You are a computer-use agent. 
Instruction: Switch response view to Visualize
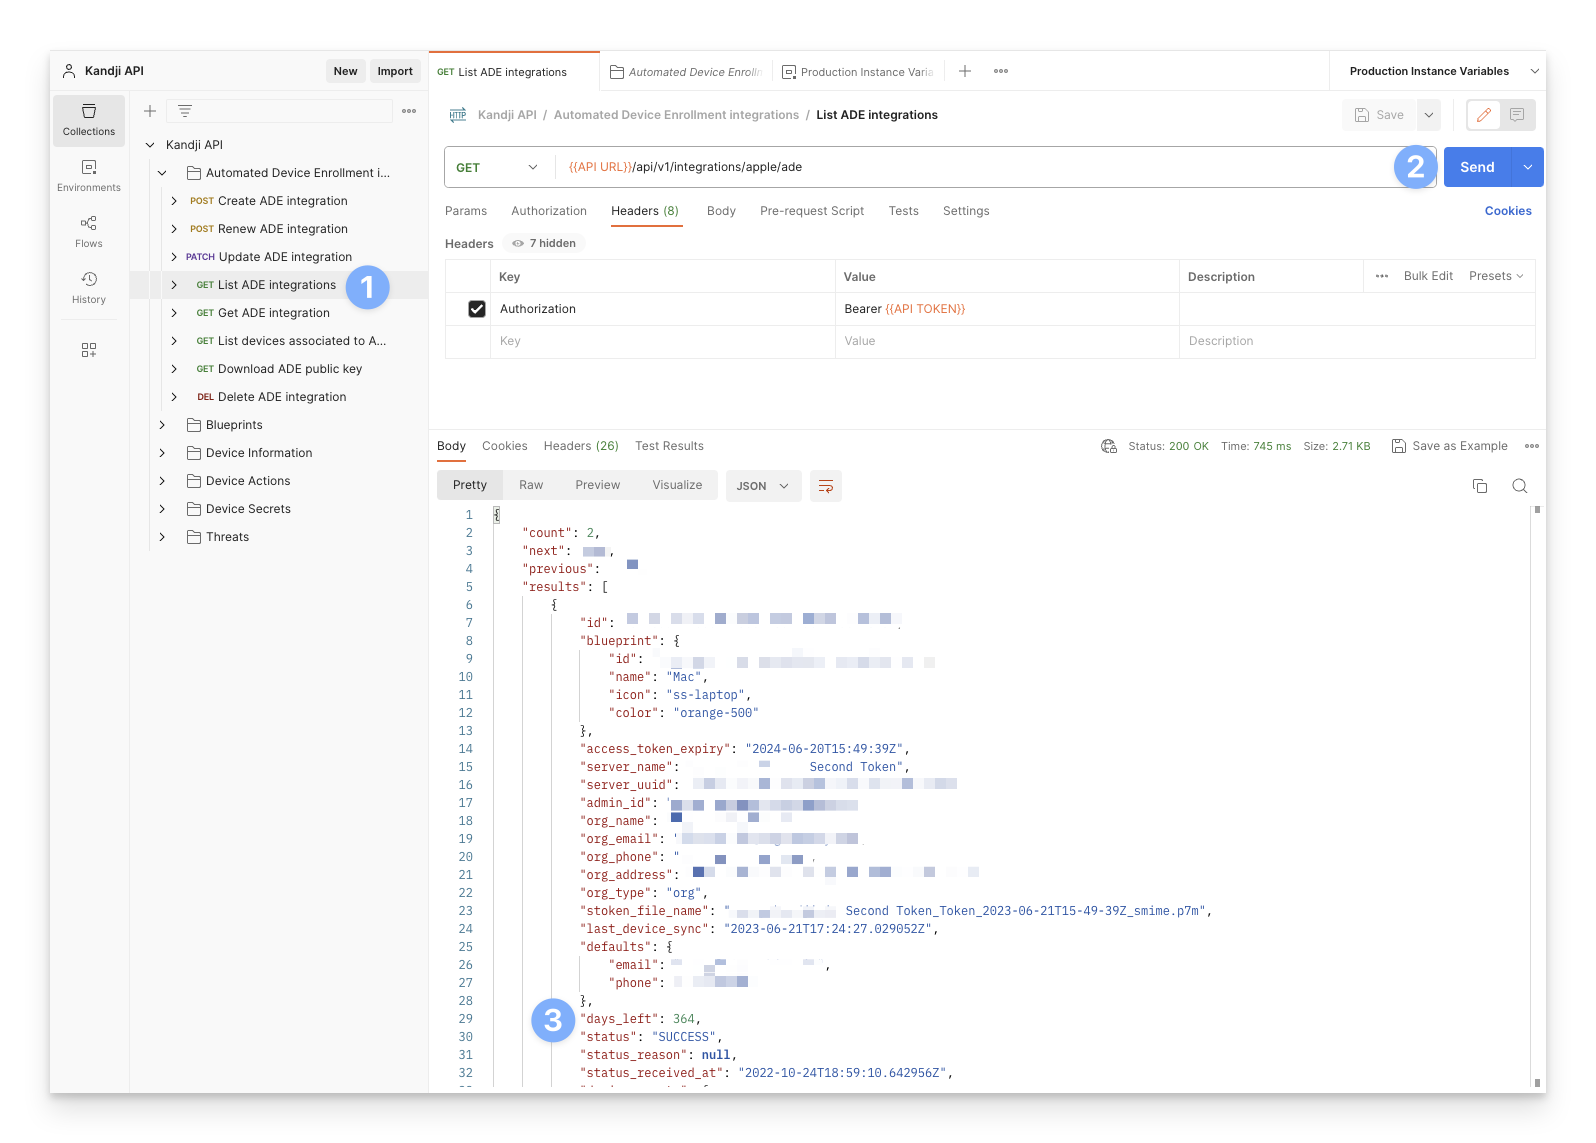pyautogui.click(x=677, y=485)
